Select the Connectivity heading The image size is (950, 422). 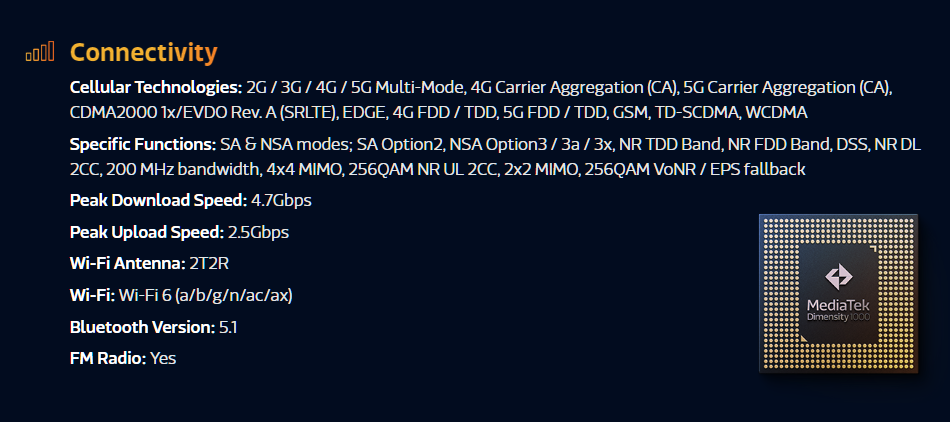click(143, 52)
